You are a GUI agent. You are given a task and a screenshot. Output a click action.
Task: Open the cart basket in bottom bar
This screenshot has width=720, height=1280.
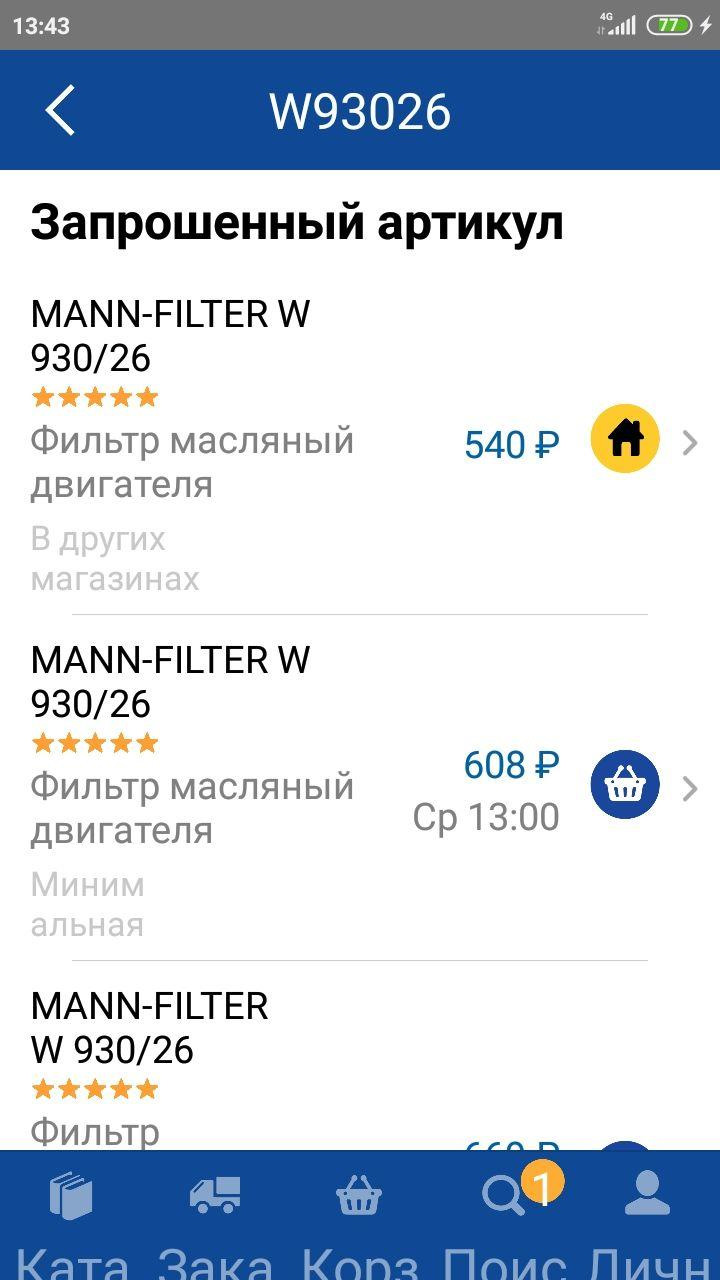(359, 1196)
